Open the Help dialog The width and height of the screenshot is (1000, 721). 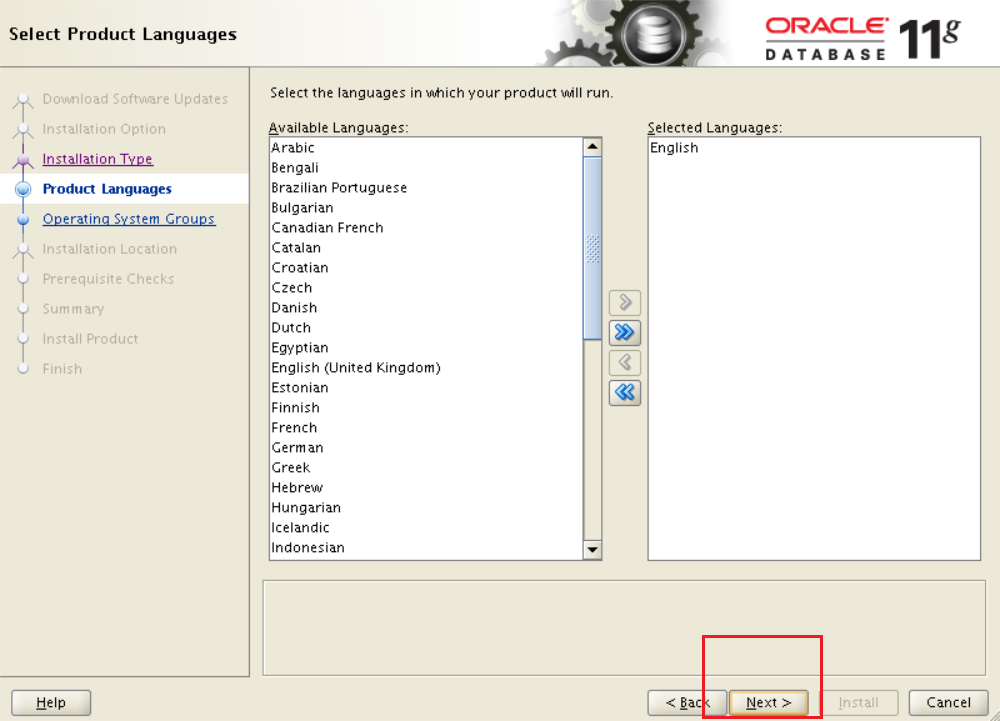pyautogui.click(x=51, y=703)
